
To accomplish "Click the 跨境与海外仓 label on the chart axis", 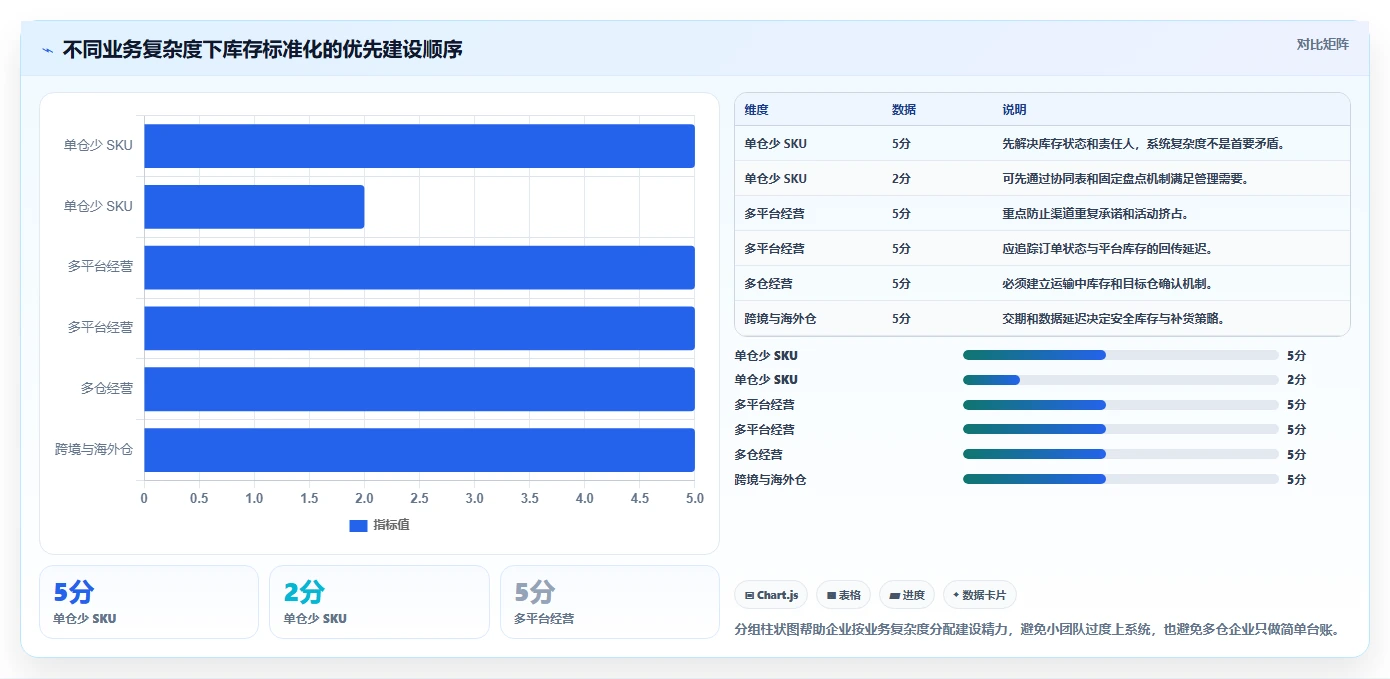I will pyautogui.click(x=94, y=450).
